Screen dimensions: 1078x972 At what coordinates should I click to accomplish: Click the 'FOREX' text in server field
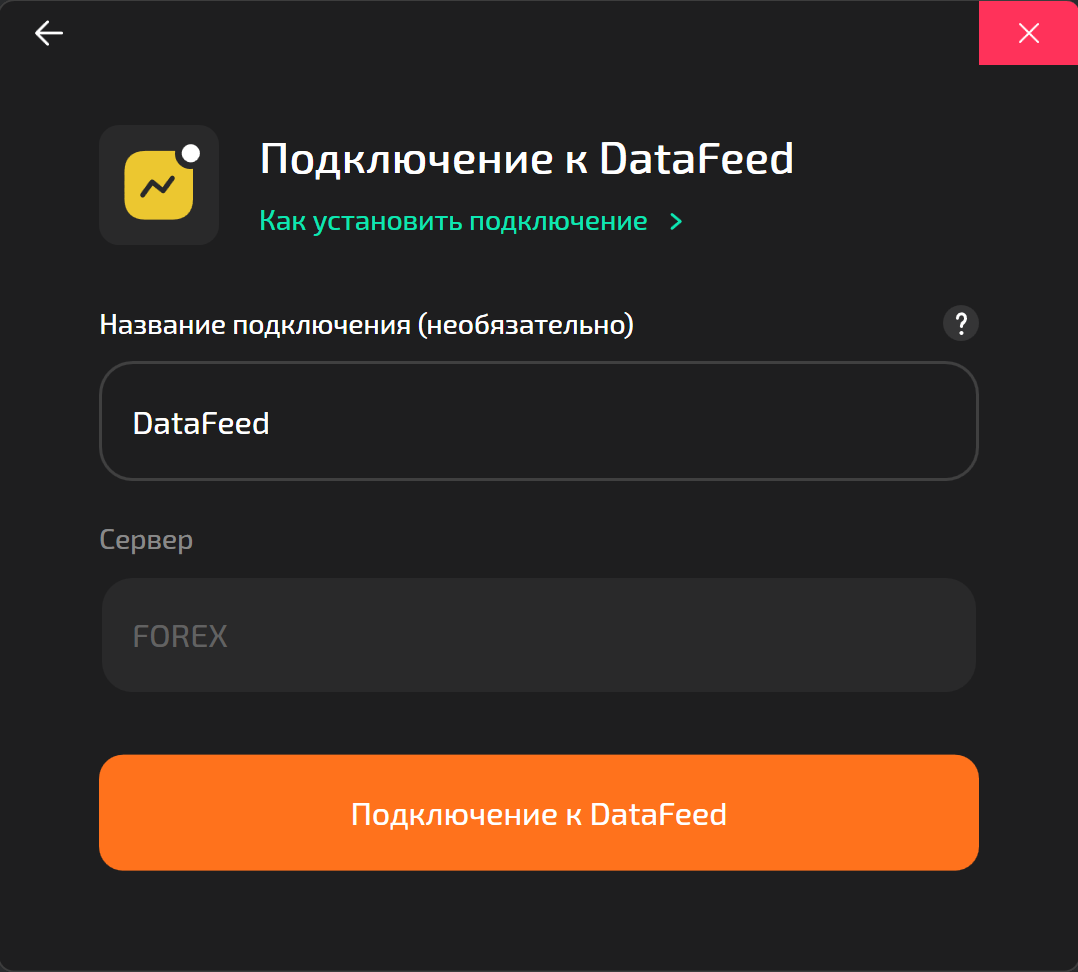click(180, 636)
